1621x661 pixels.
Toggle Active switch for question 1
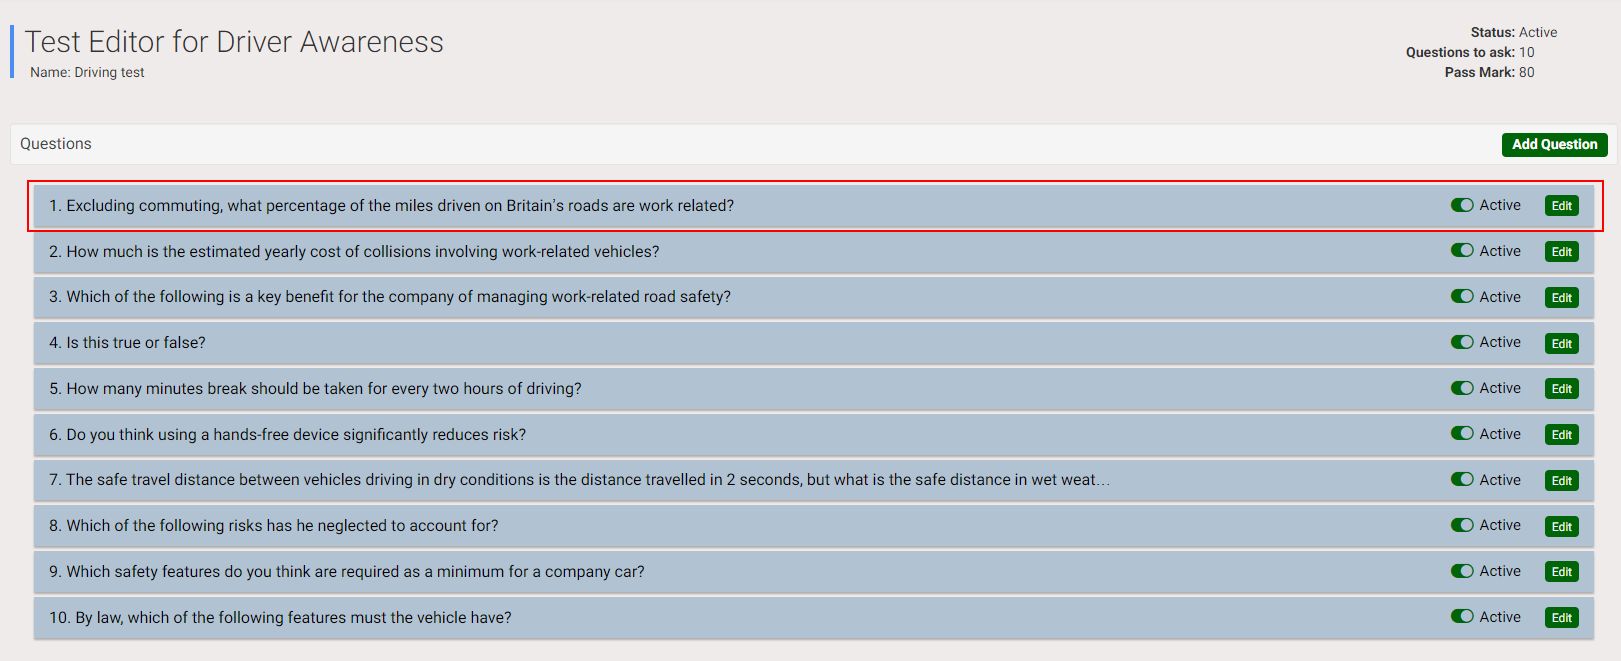pos(1462,205)
